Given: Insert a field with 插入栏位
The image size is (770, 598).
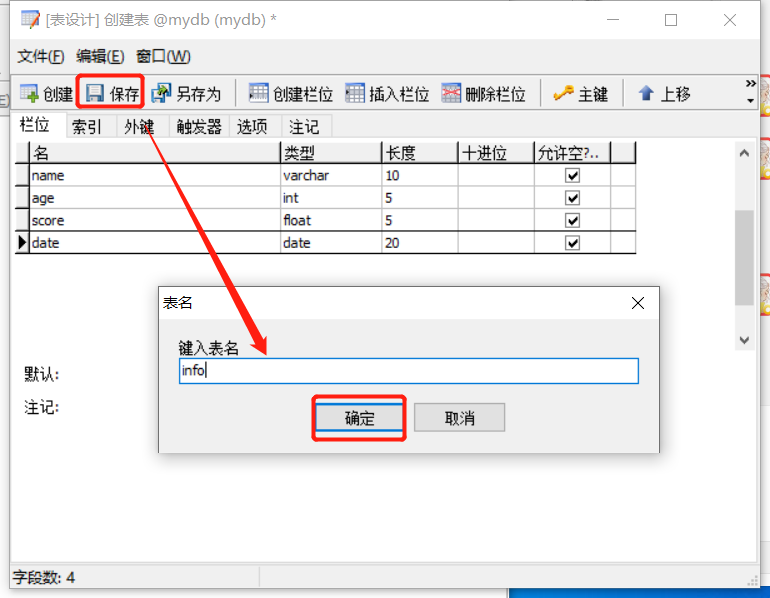Looking at the screenshot, I should coord(387,93).
